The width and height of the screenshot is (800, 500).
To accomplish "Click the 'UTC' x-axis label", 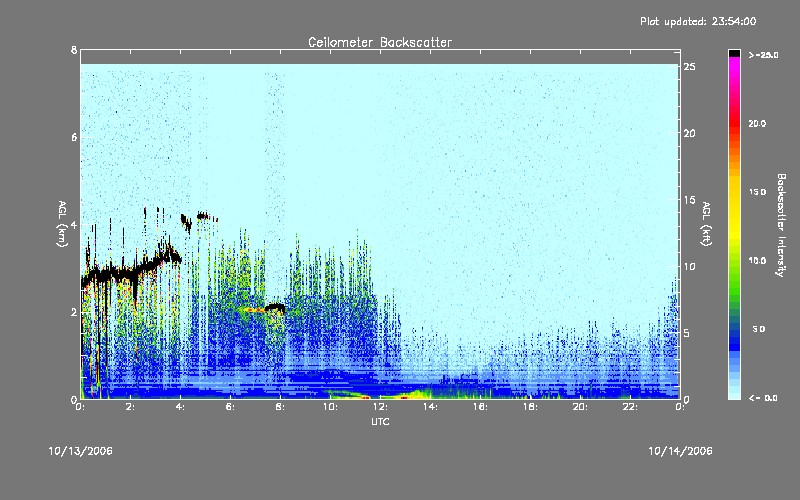I will tap(380, 421).
